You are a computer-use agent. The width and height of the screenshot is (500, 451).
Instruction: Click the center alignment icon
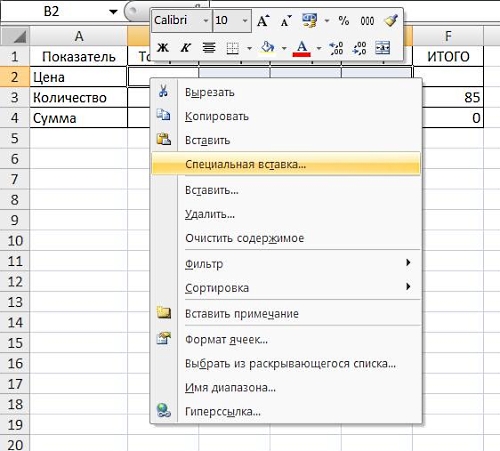(209, 48)
